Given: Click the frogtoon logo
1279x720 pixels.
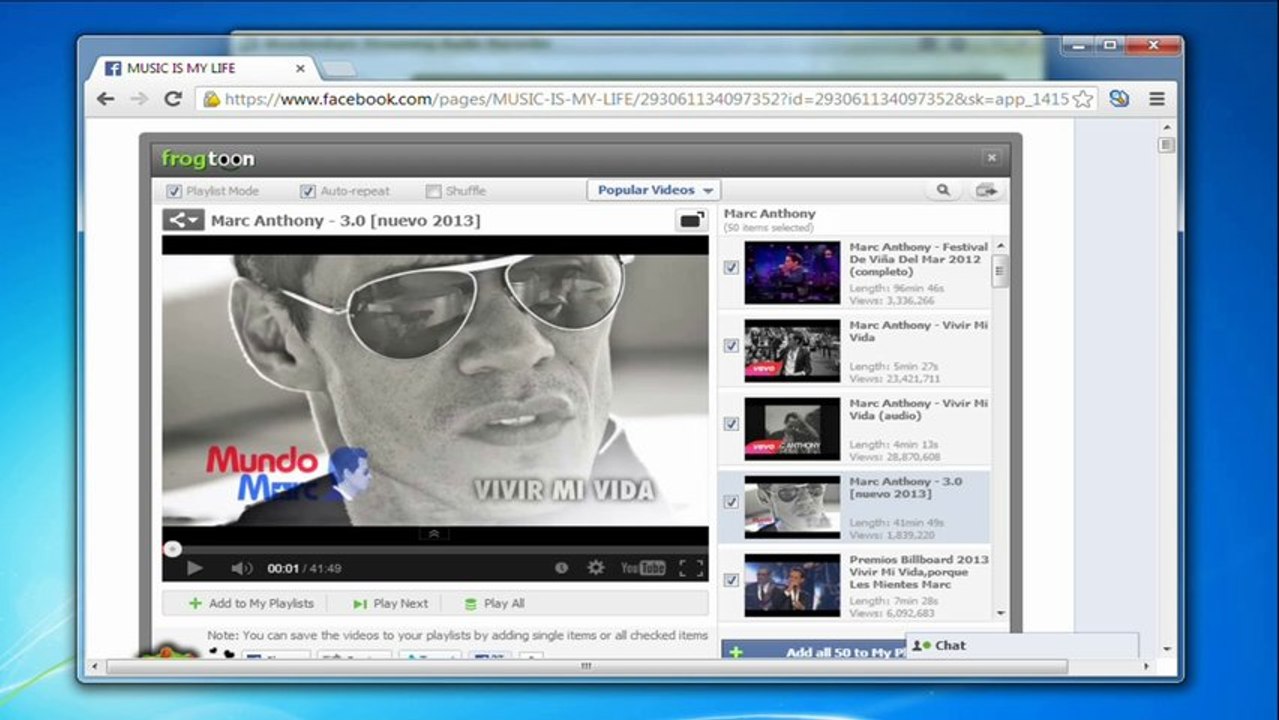Looking at the screenshot, I should (x=208, y=159).
